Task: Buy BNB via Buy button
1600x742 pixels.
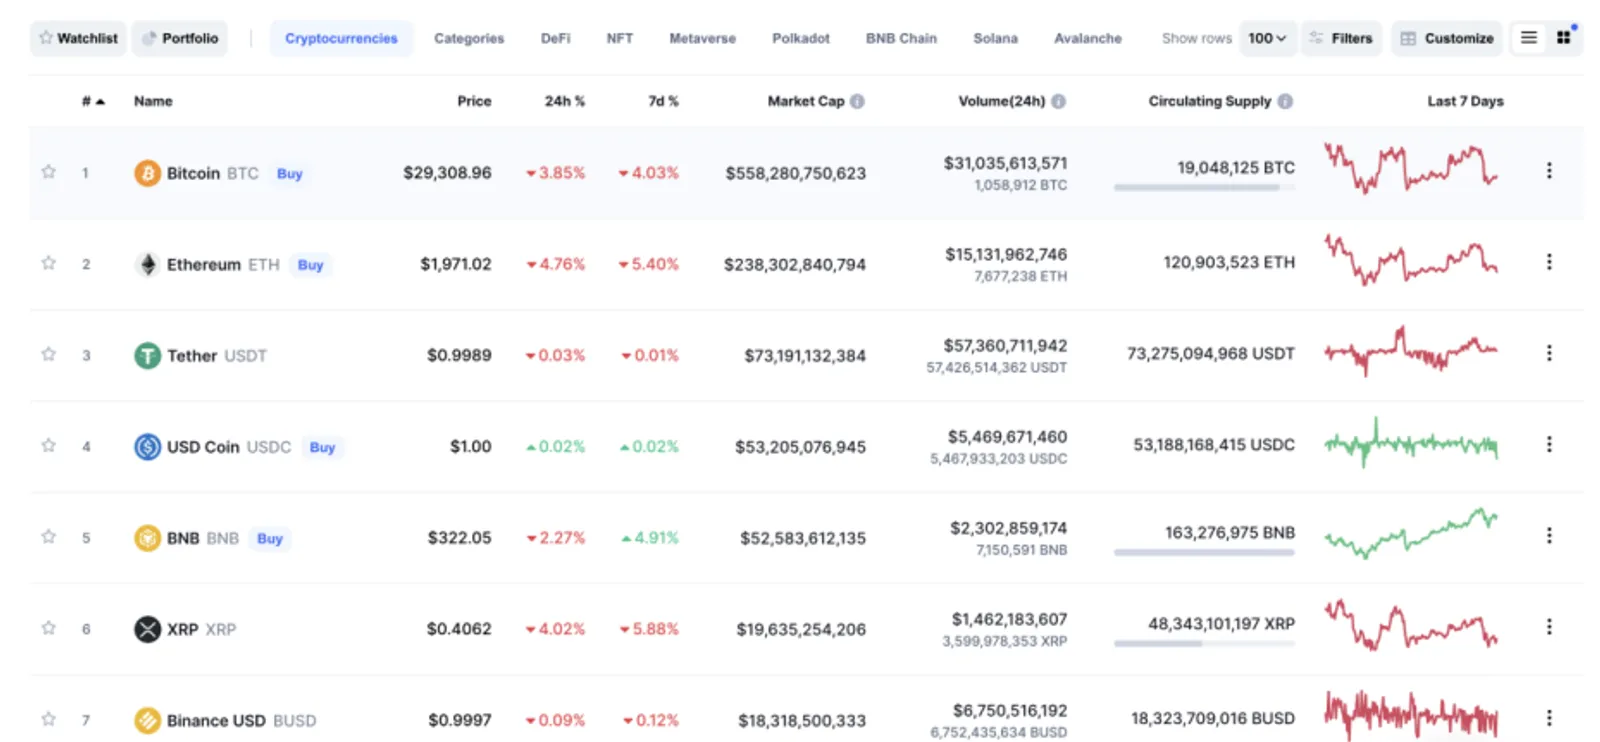Action: (270, 538)
